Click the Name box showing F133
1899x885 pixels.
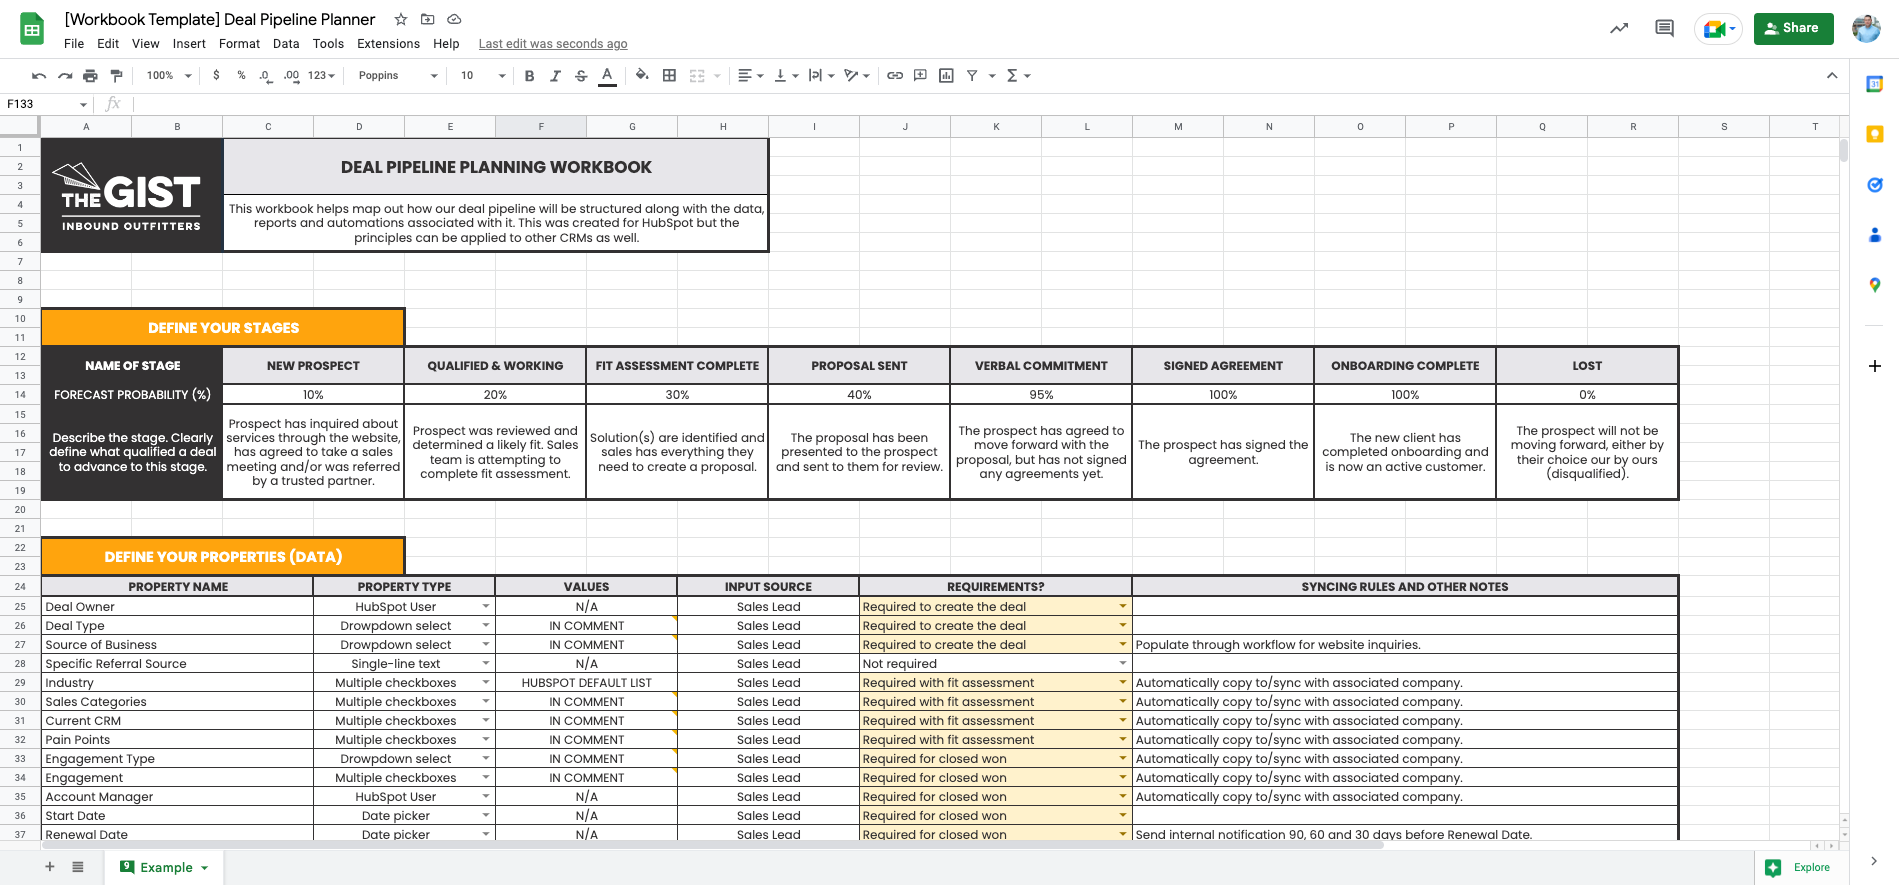47,104
